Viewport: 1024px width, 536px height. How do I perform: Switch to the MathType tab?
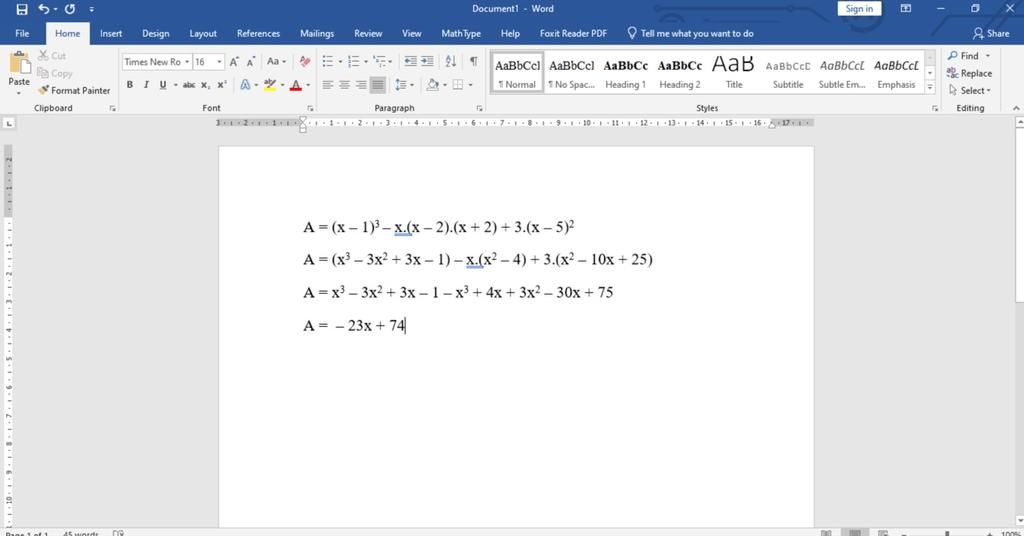click(x=461, y=33)
